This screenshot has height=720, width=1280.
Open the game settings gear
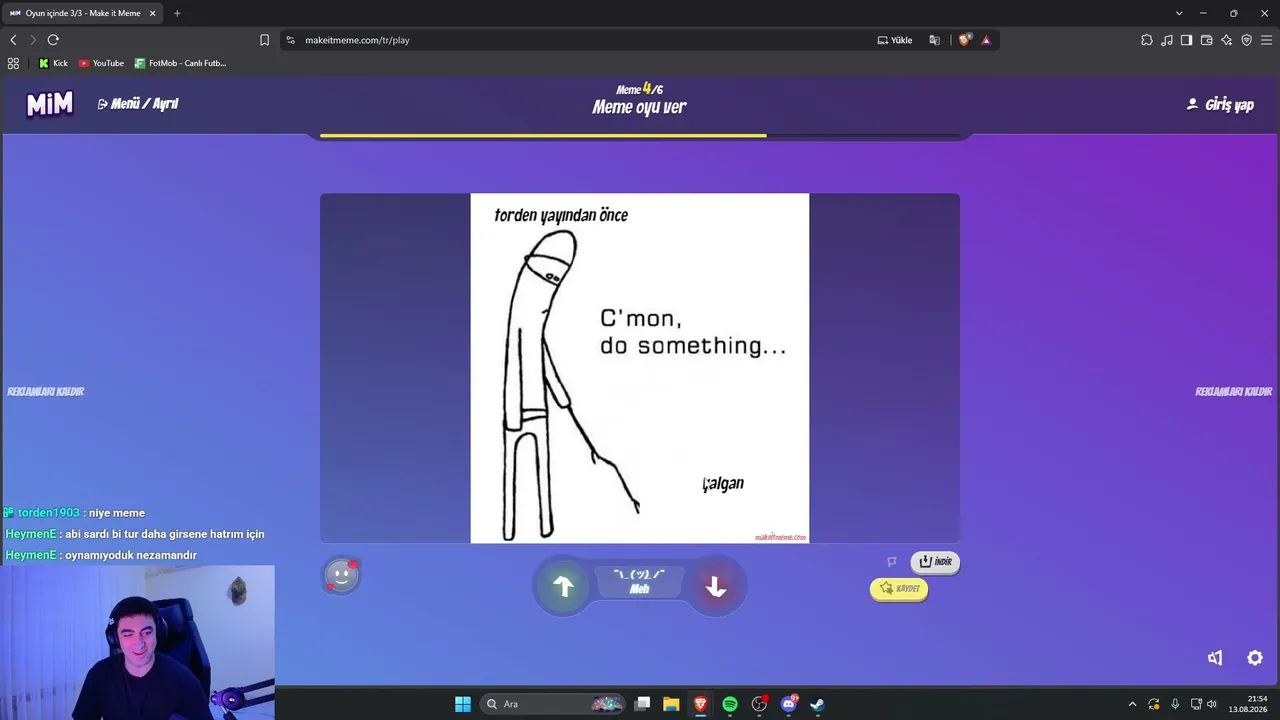[1255, 658]
